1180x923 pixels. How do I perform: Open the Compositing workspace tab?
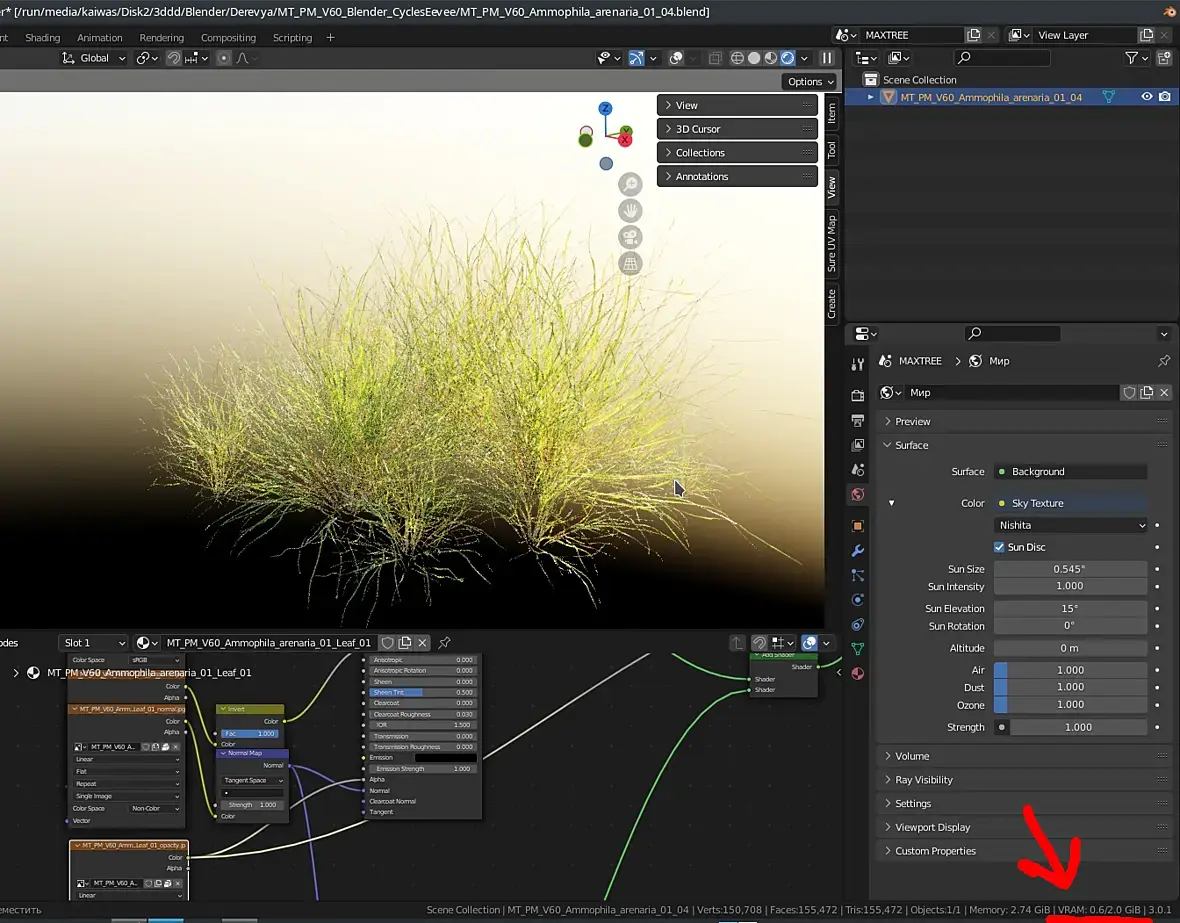228,38
